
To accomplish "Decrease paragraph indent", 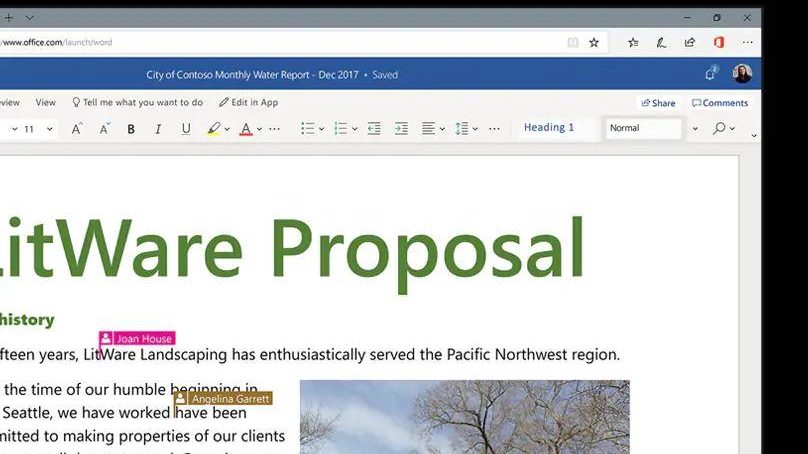I will coord(374,128).
